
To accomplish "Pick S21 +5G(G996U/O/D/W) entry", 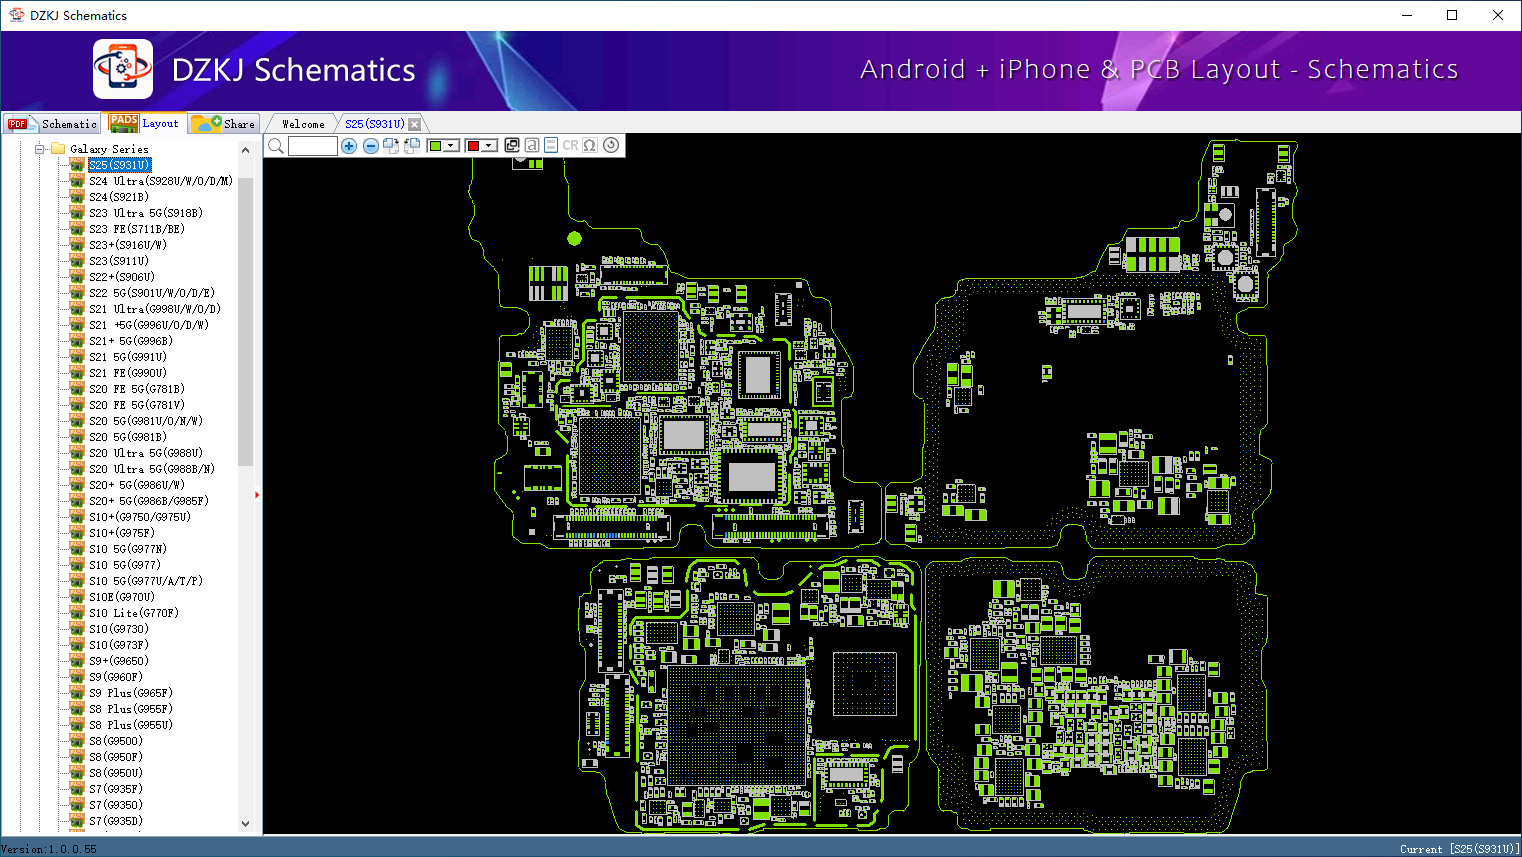I will [x=149, y=325].
